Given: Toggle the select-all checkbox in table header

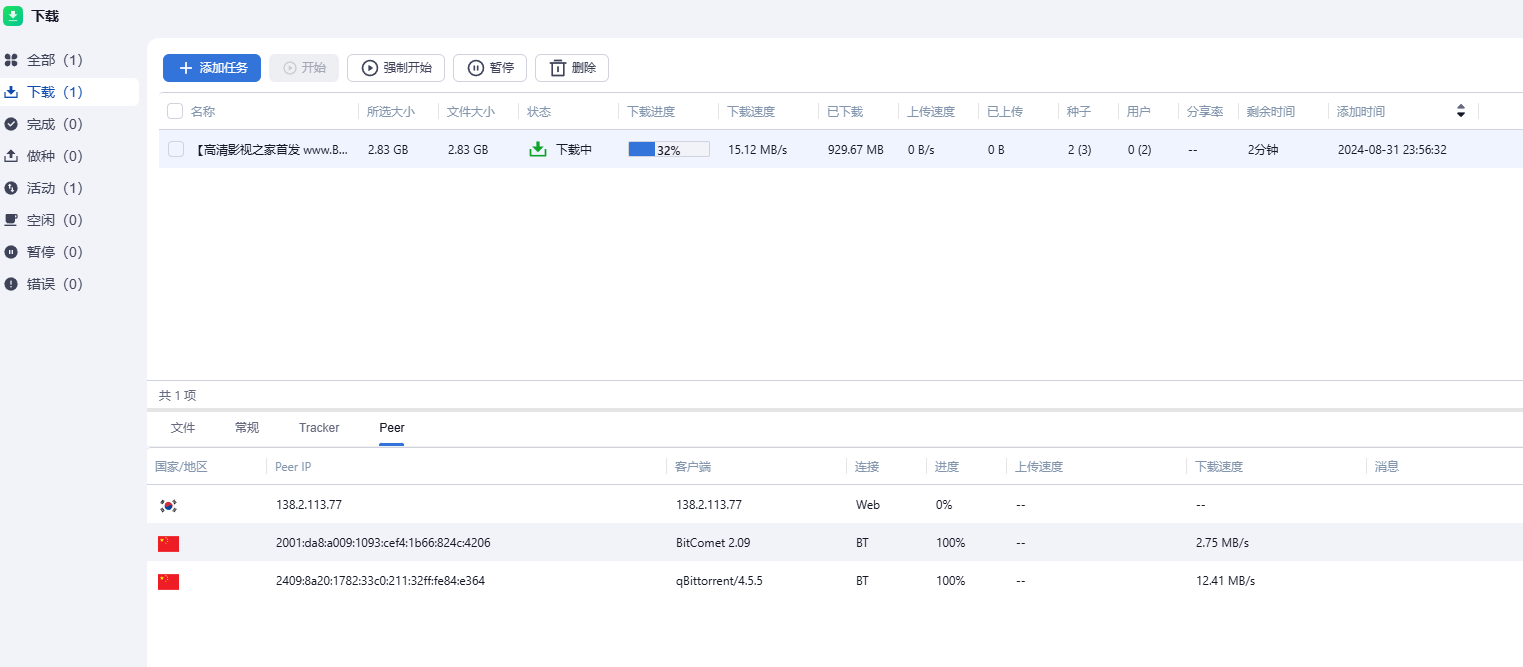Looking at the screenshot, I should (175, 111).
